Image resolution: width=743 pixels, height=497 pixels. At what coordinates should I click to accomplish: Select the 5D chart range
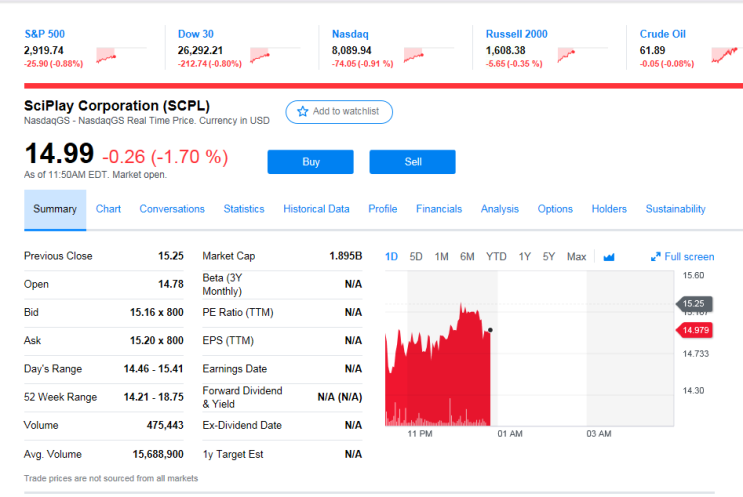pyautogui.click(x=416, y=257)
